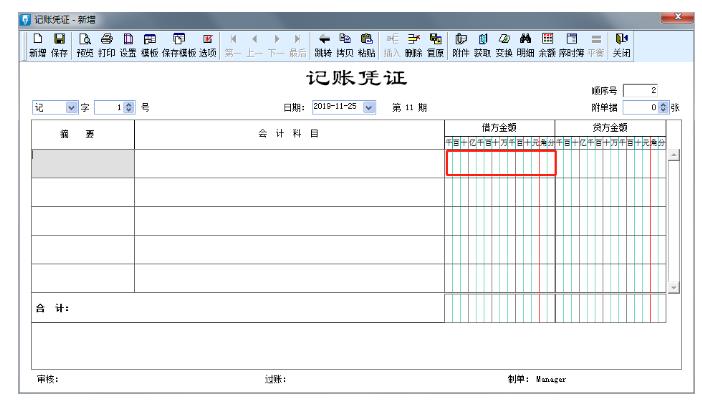702x402 pixels.
Task: Click the voucher number stepper beside 字
Action: 127,107
